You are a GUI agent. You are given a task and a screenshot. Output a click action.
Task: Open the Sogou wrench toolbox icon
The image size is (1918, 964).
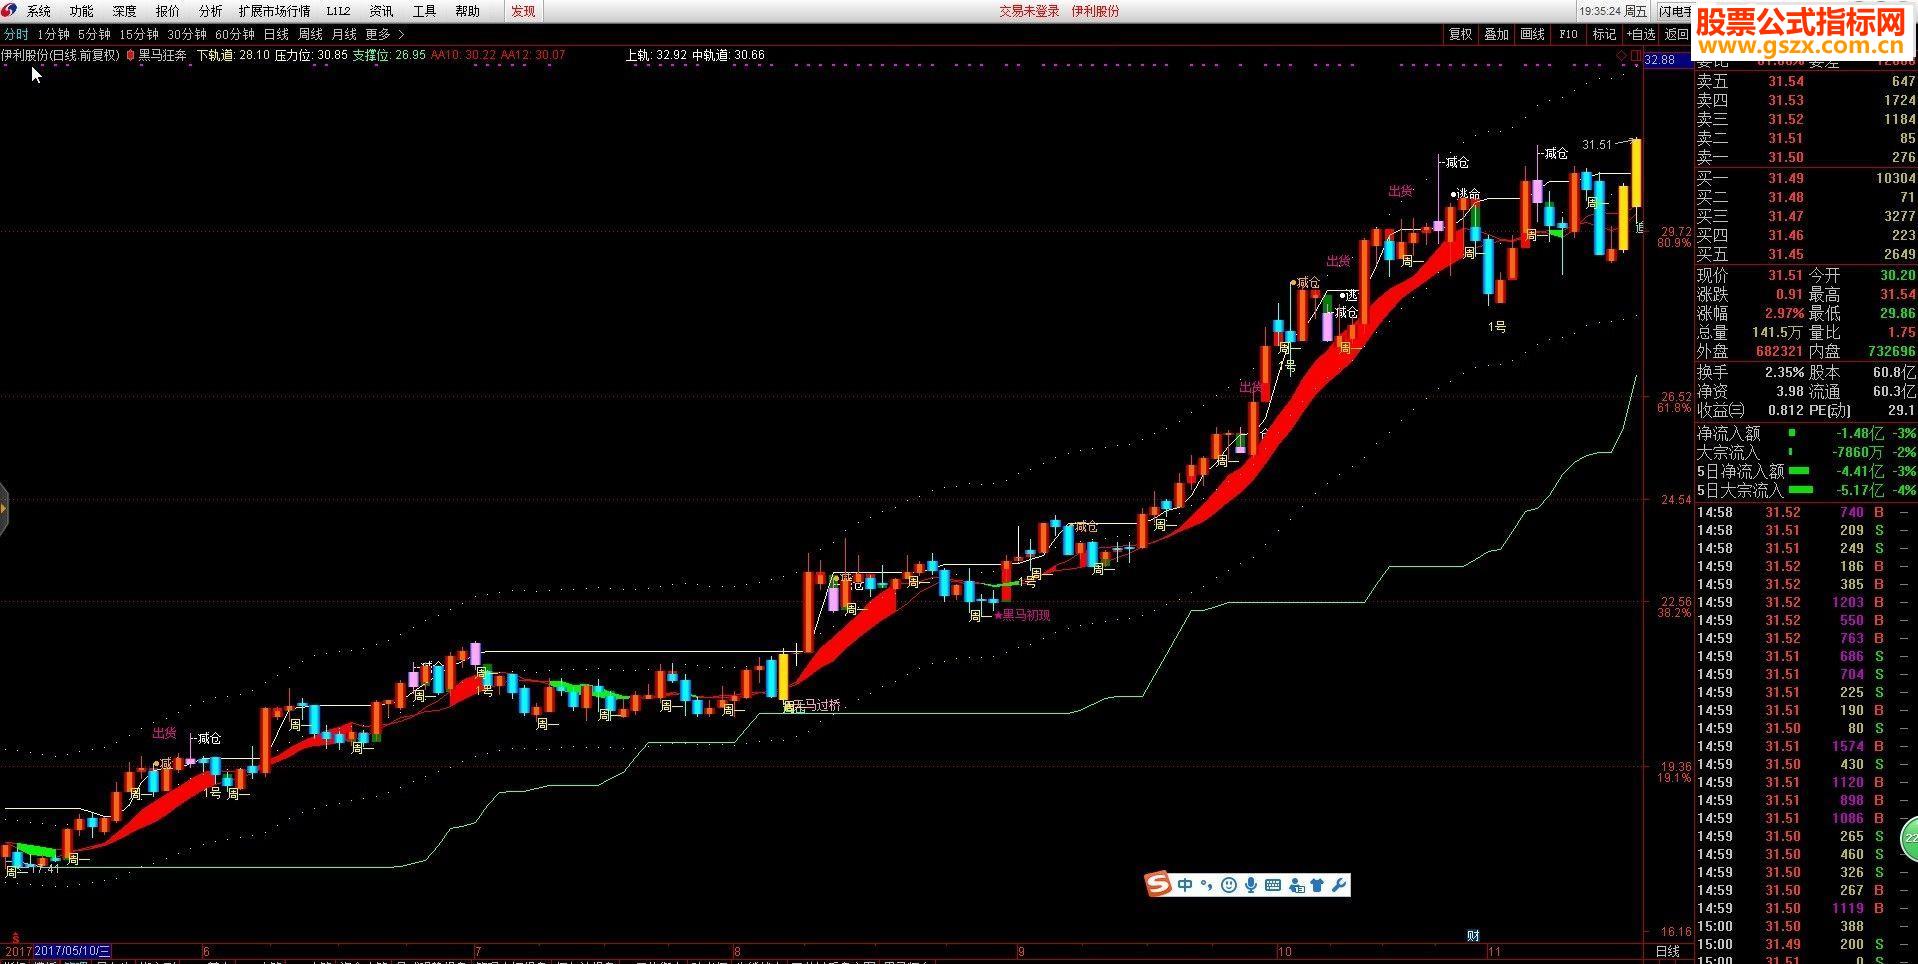(1338, 884)
